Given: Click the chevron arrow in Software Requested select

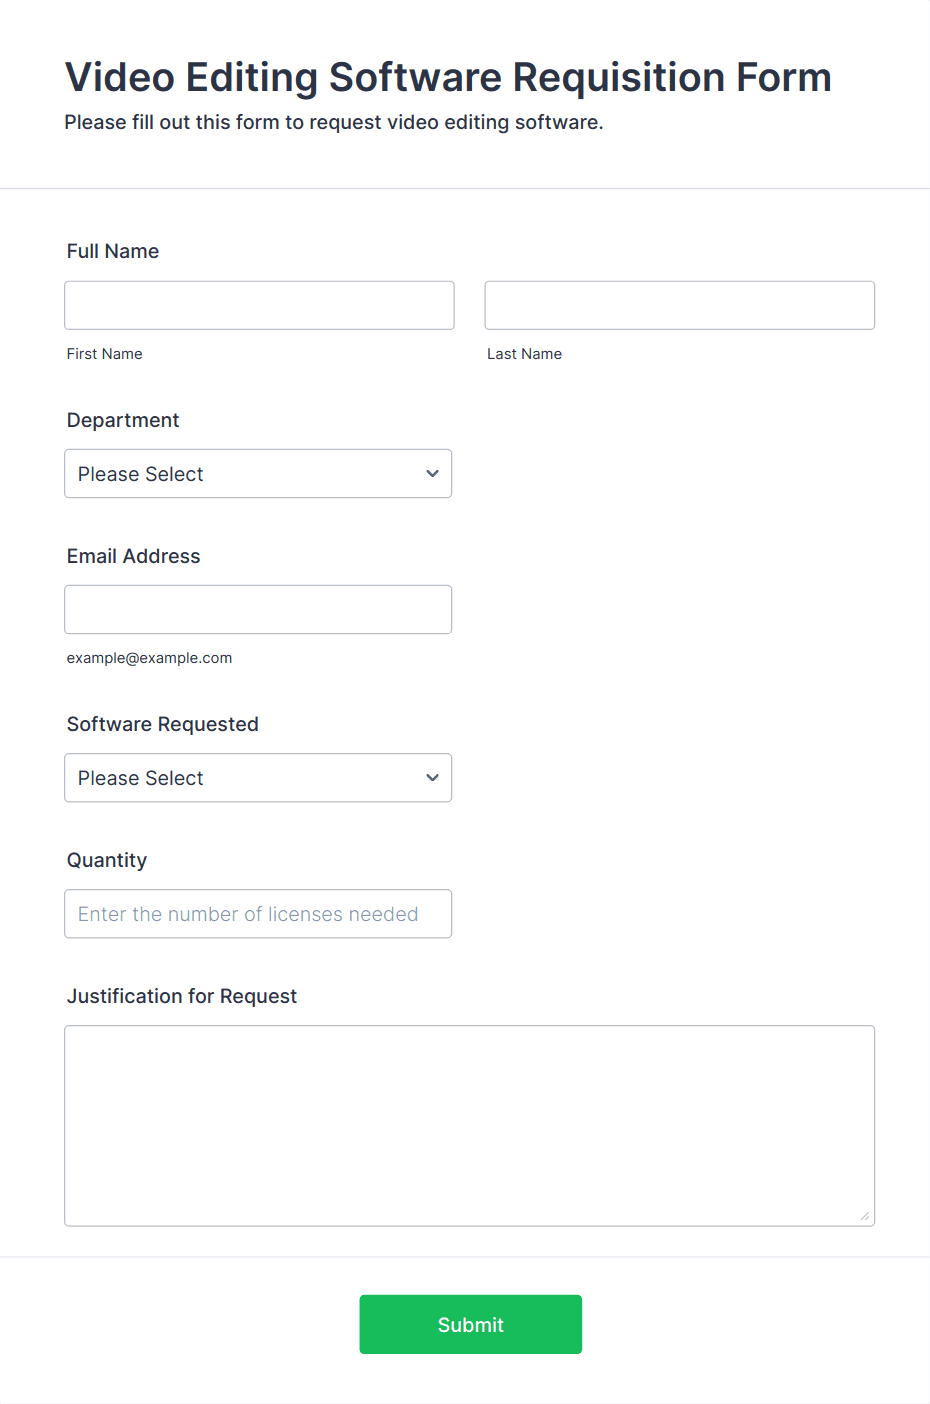Looking at the screenshot, I should pos(432,778).
